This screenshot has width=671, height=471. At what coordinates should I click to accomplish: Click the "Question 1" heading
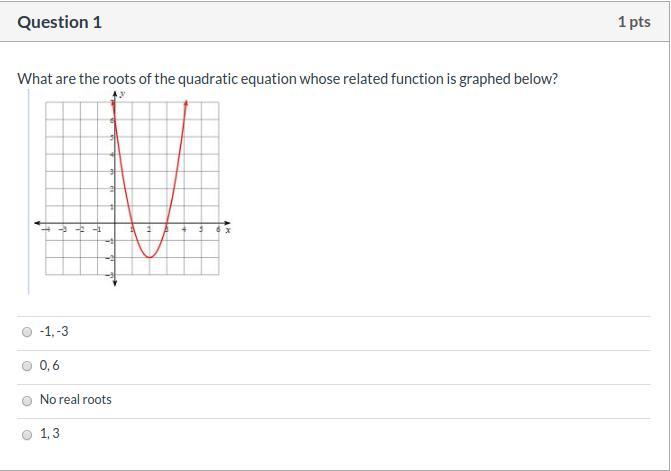click(60, 22)
